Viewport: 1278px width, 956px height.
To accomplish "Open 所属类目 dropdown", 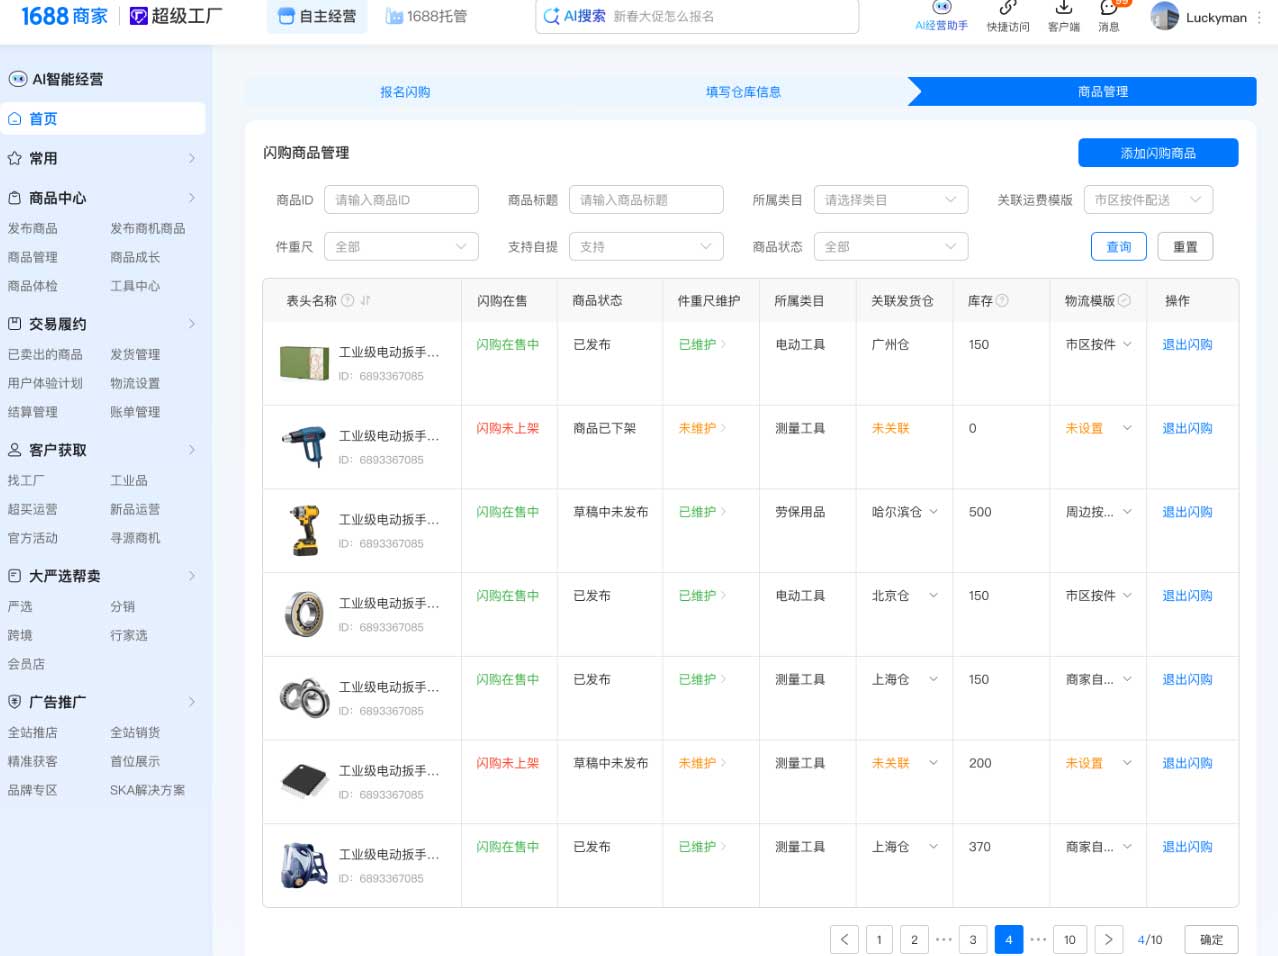I will pos(891,200).
